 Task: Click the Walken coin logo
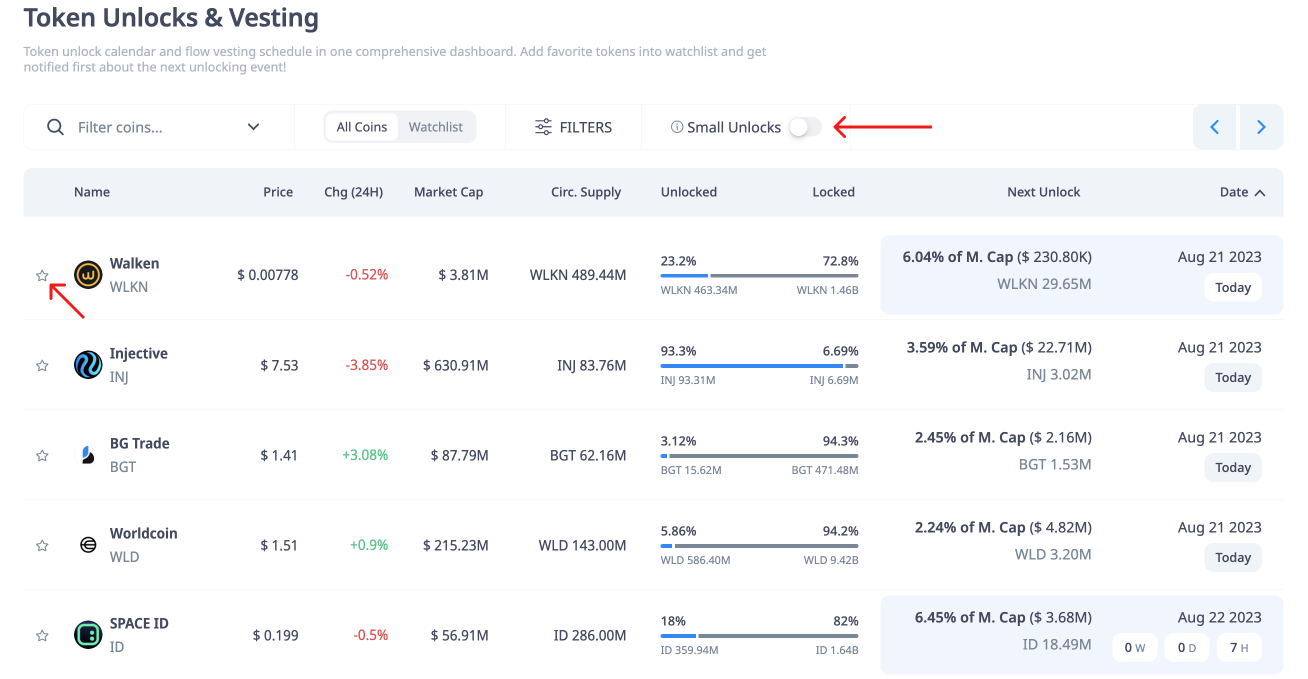tap(88, 274)
